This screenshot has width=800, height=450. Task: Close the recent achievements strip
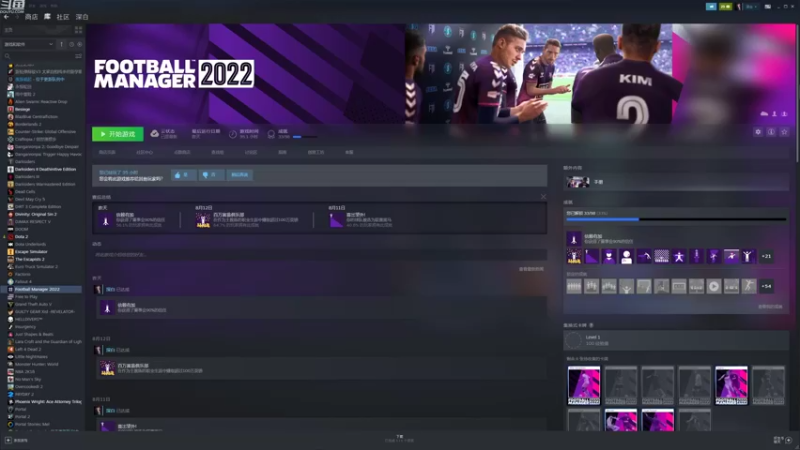click(x=543, y=197)
